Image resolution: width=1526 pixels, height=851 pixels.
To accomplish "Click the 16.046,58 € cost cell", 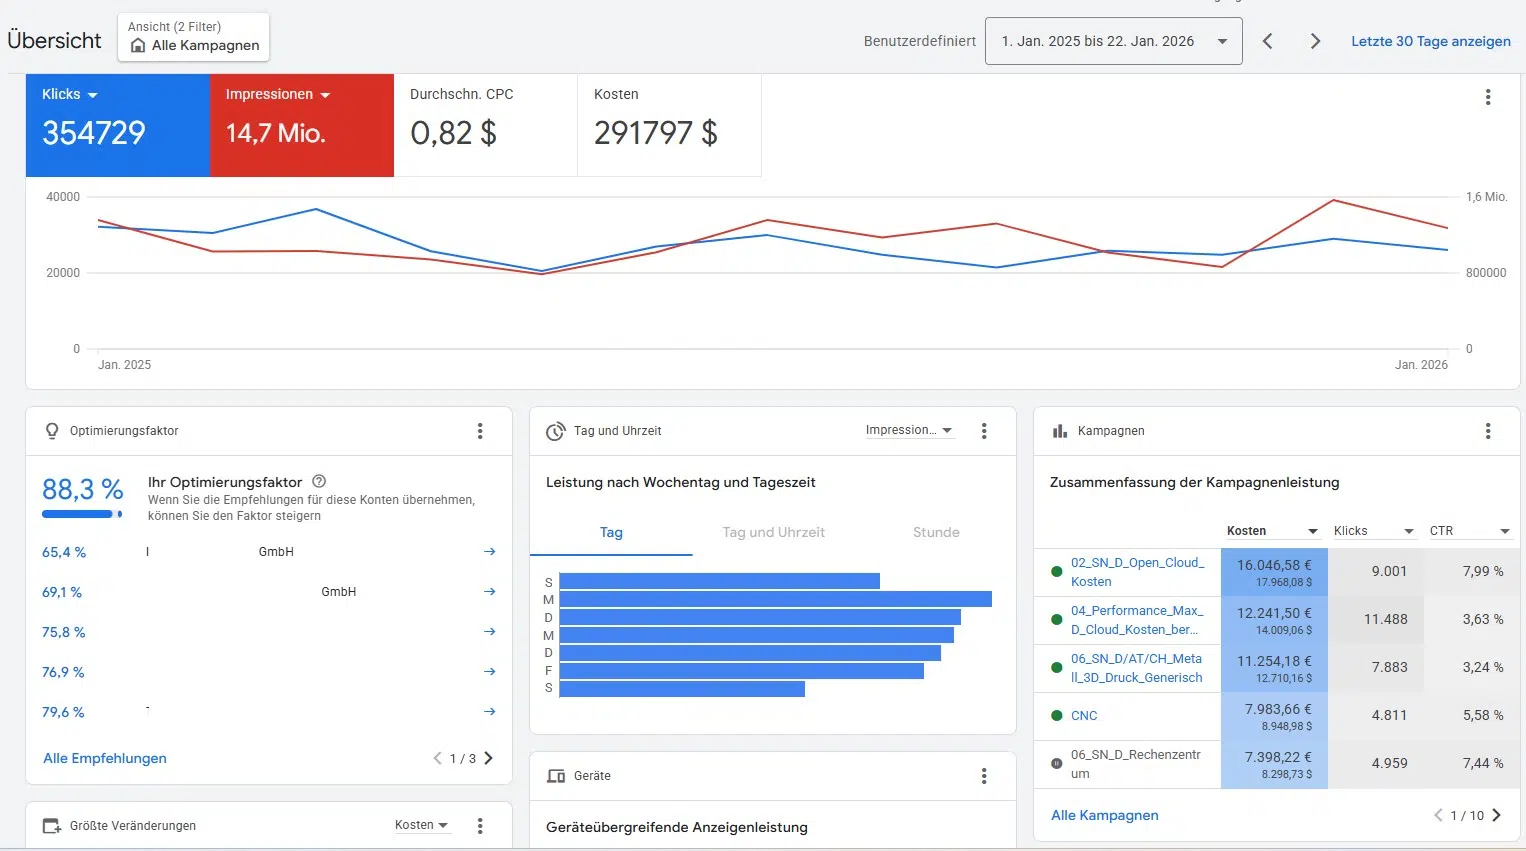I will tap(1274, 572).
